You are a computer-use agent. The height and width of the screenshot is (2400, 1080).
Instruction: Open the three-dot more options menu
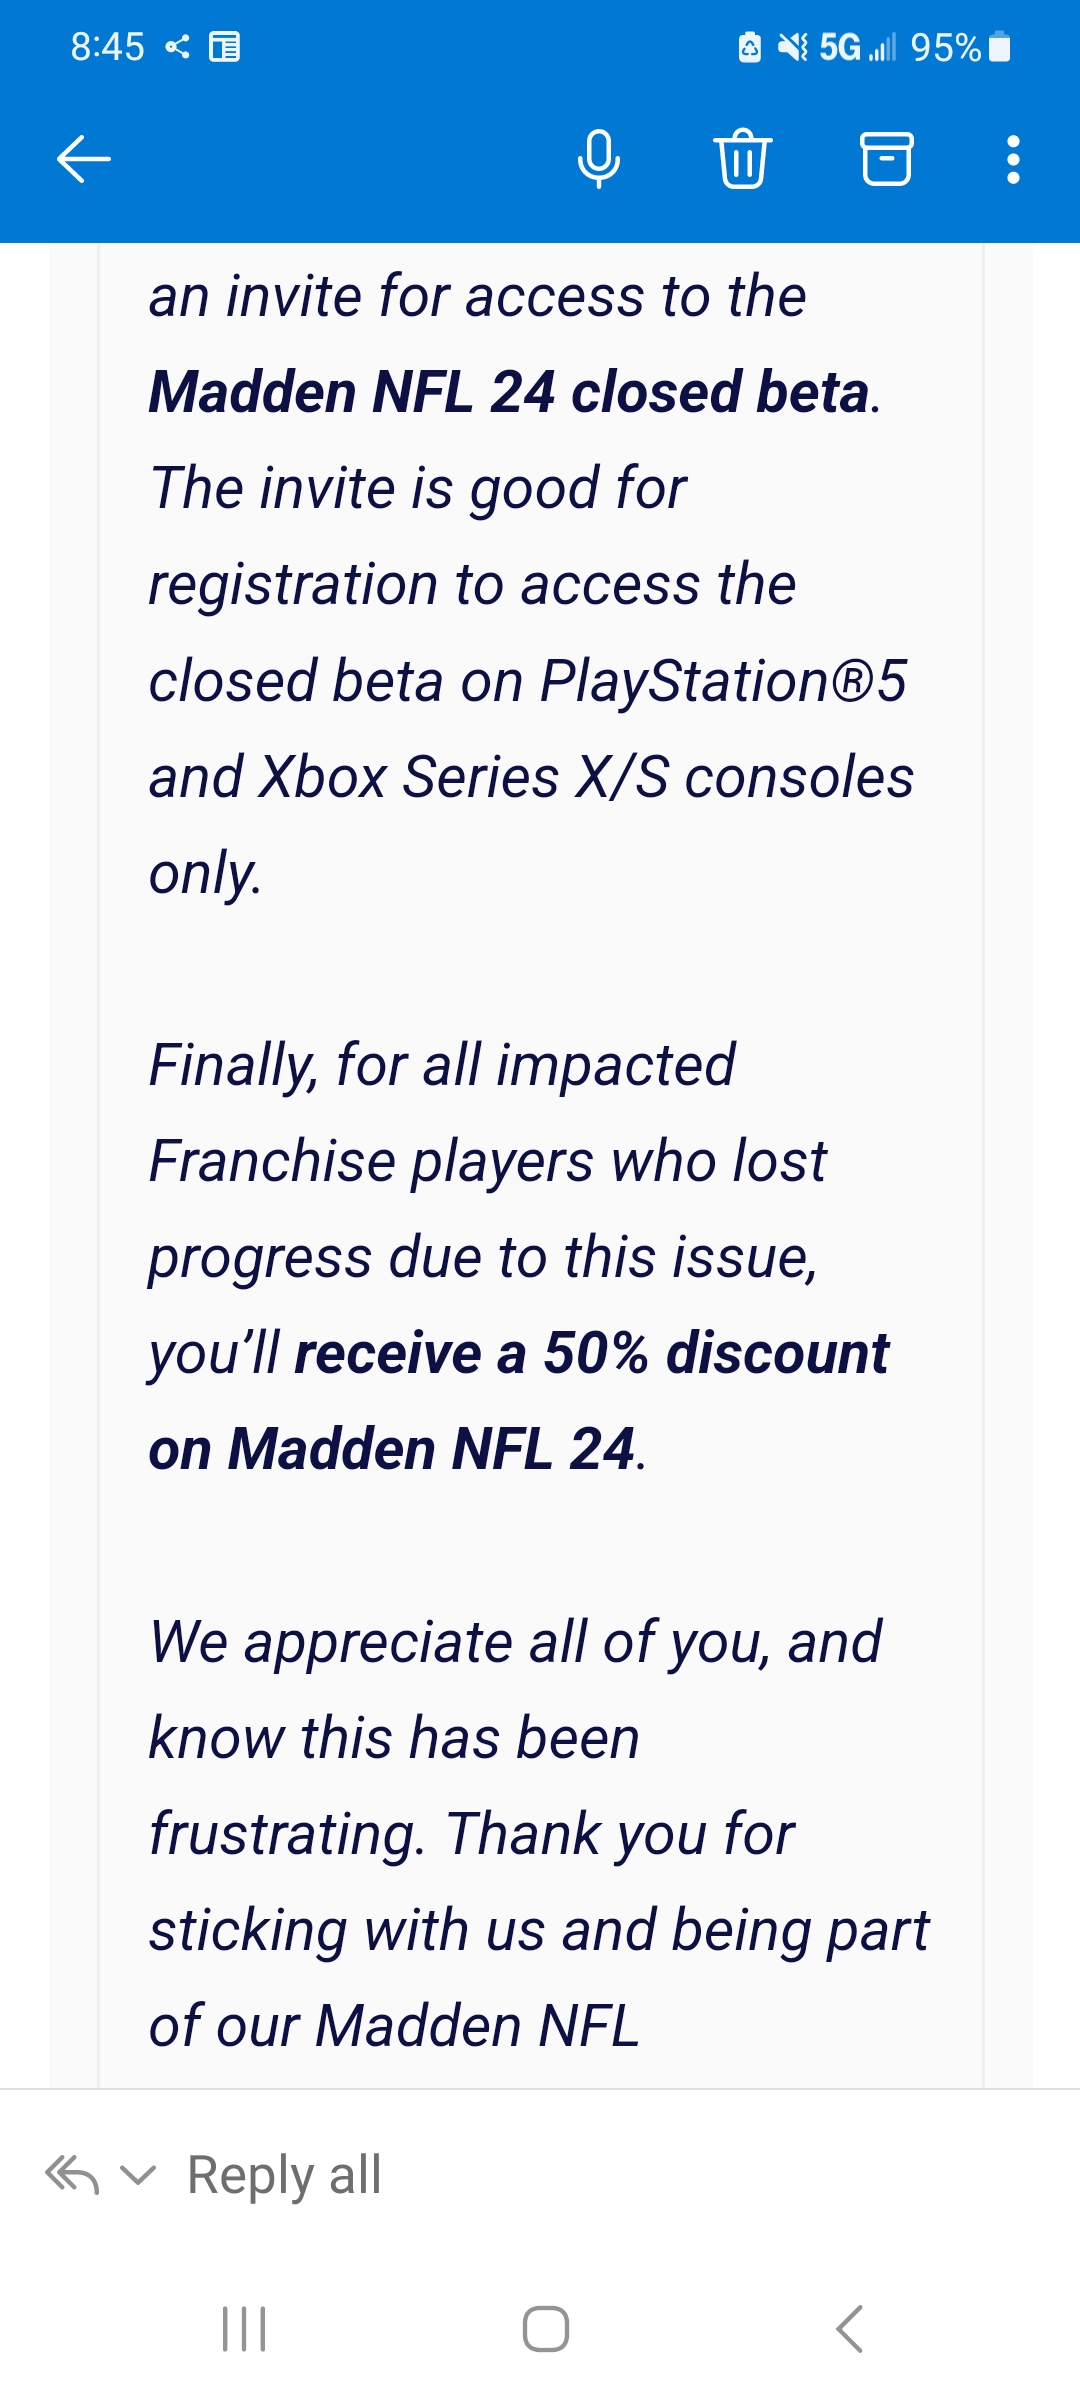coord(1013,159)
